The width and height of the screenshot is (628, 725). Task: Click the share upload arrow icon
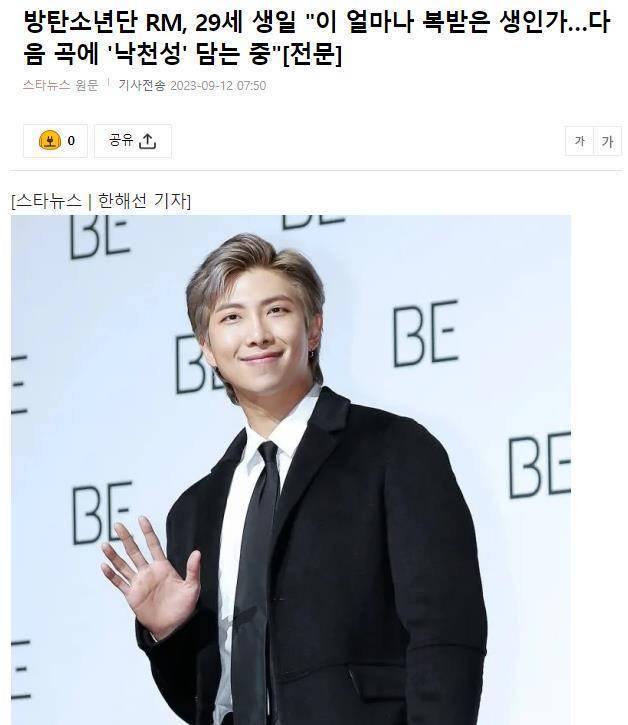(148, 141)
